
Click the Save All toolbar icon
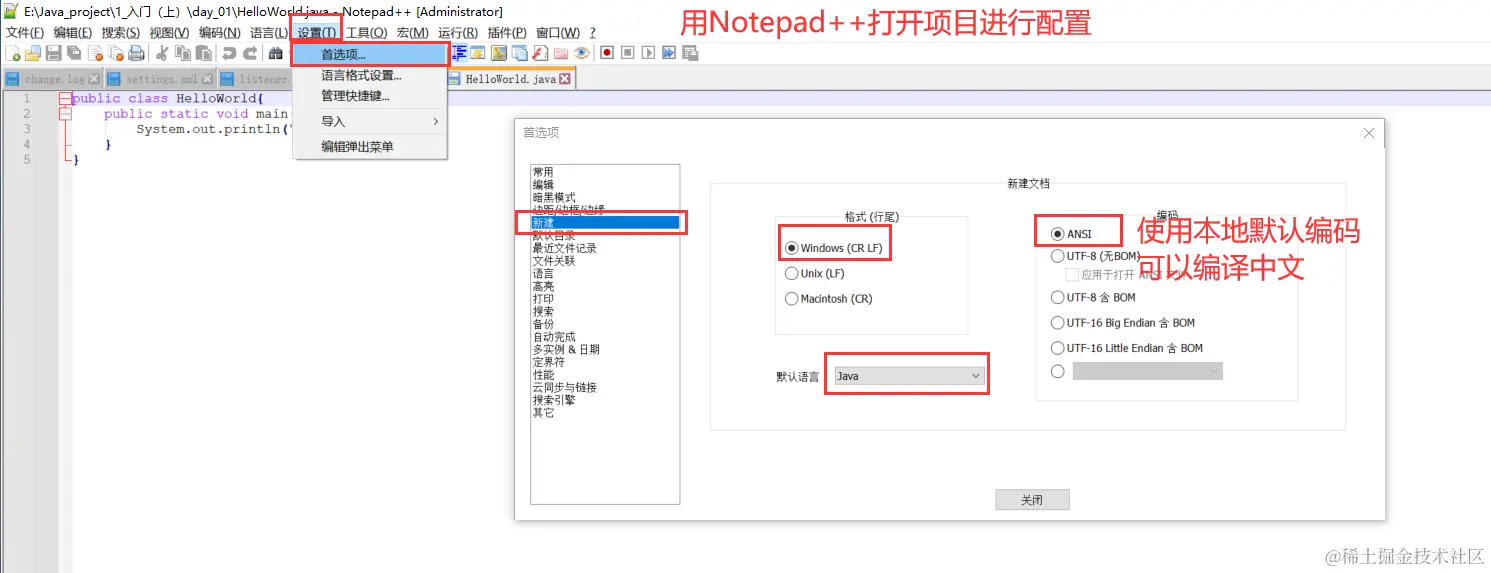[x=74, y=53]
